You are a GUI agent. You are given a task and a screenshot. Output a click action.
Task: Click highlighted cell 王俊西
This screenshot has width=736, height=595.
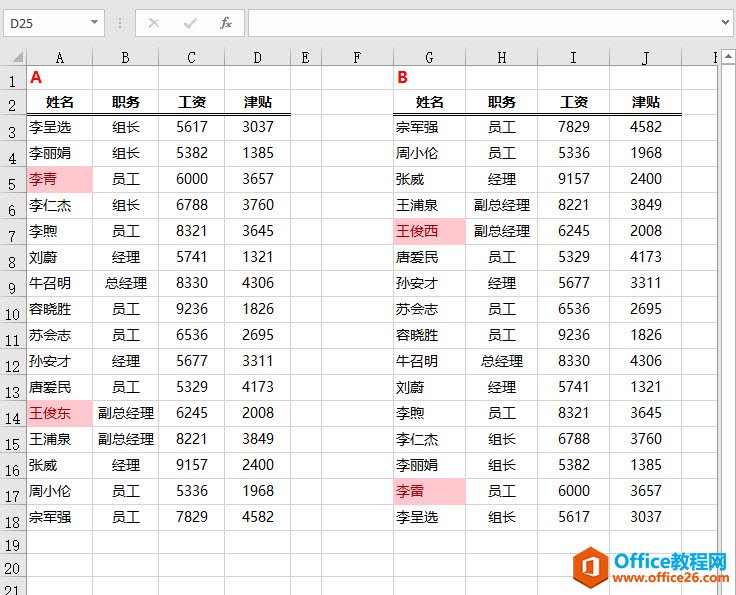[429, 231]
